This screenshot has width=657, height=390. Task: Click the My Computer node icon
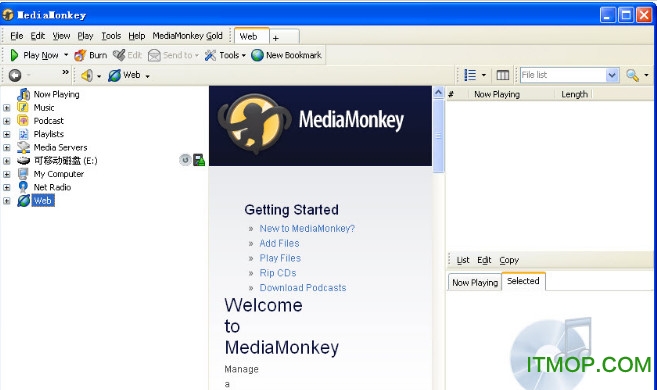pyautogui.click(x=23, y=174)
